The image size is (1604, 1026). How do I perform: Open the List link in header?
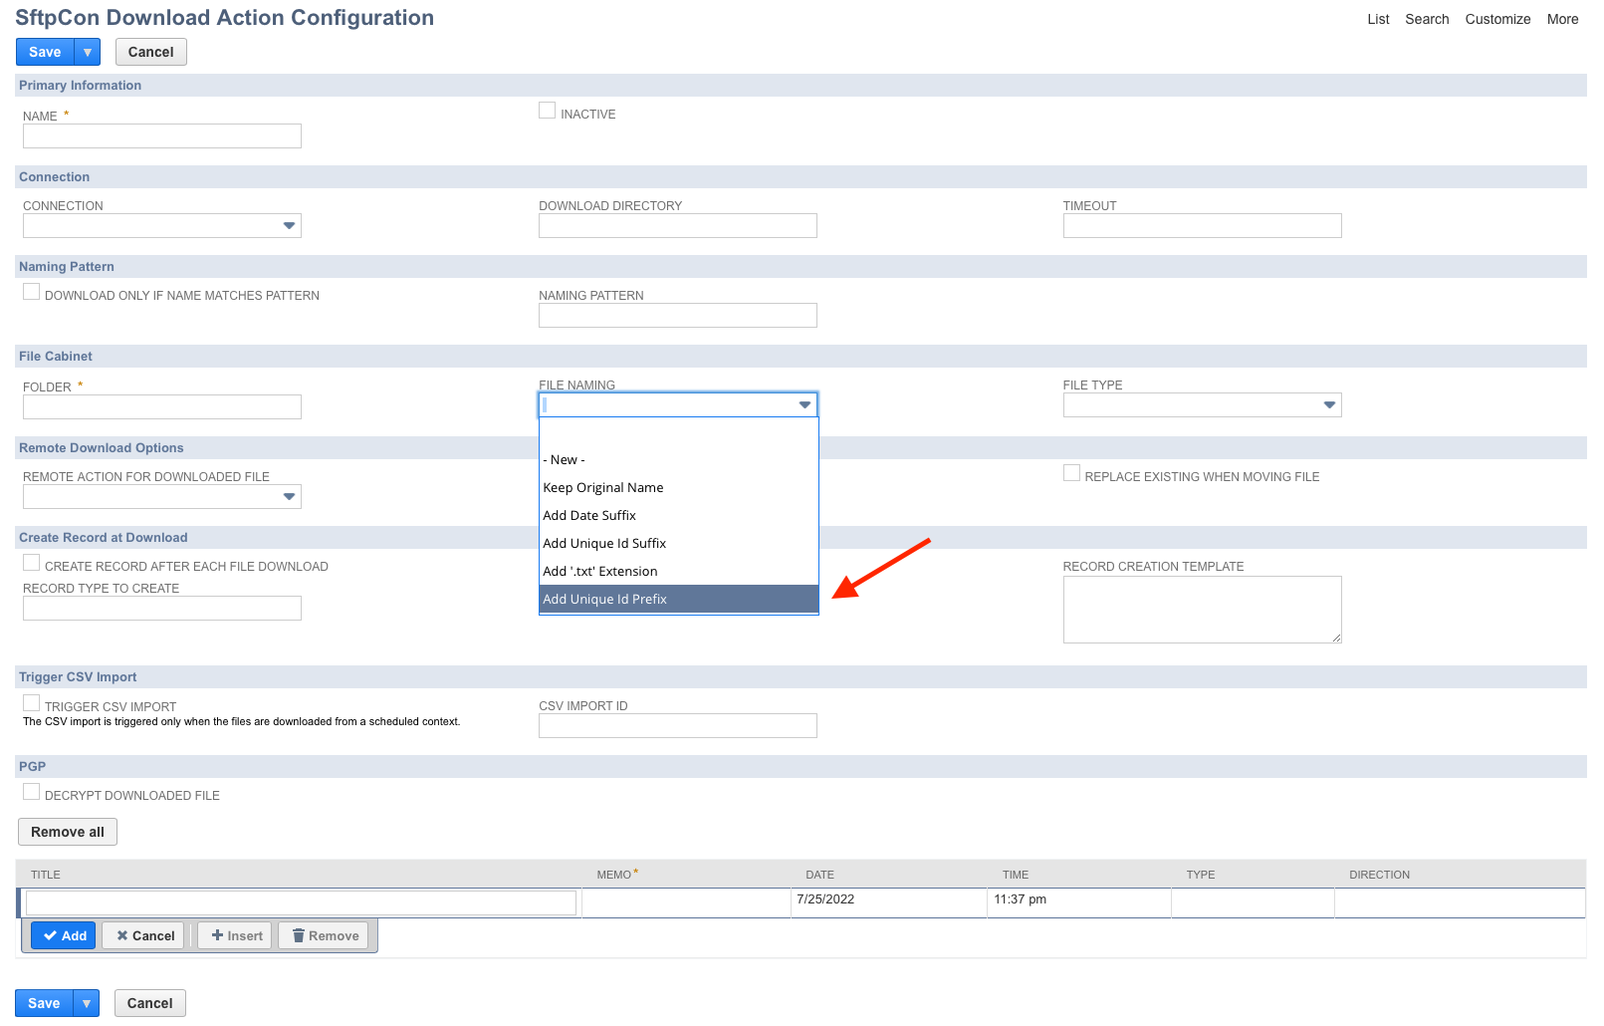coord(1378,19)
